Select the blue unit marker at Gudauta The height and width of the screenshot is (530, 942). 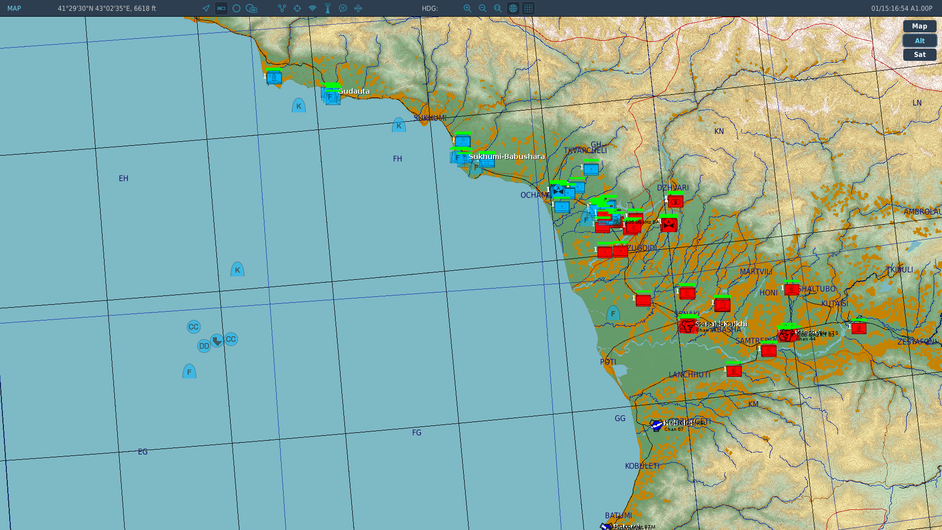pyautogui.click(x=331, y=94)
